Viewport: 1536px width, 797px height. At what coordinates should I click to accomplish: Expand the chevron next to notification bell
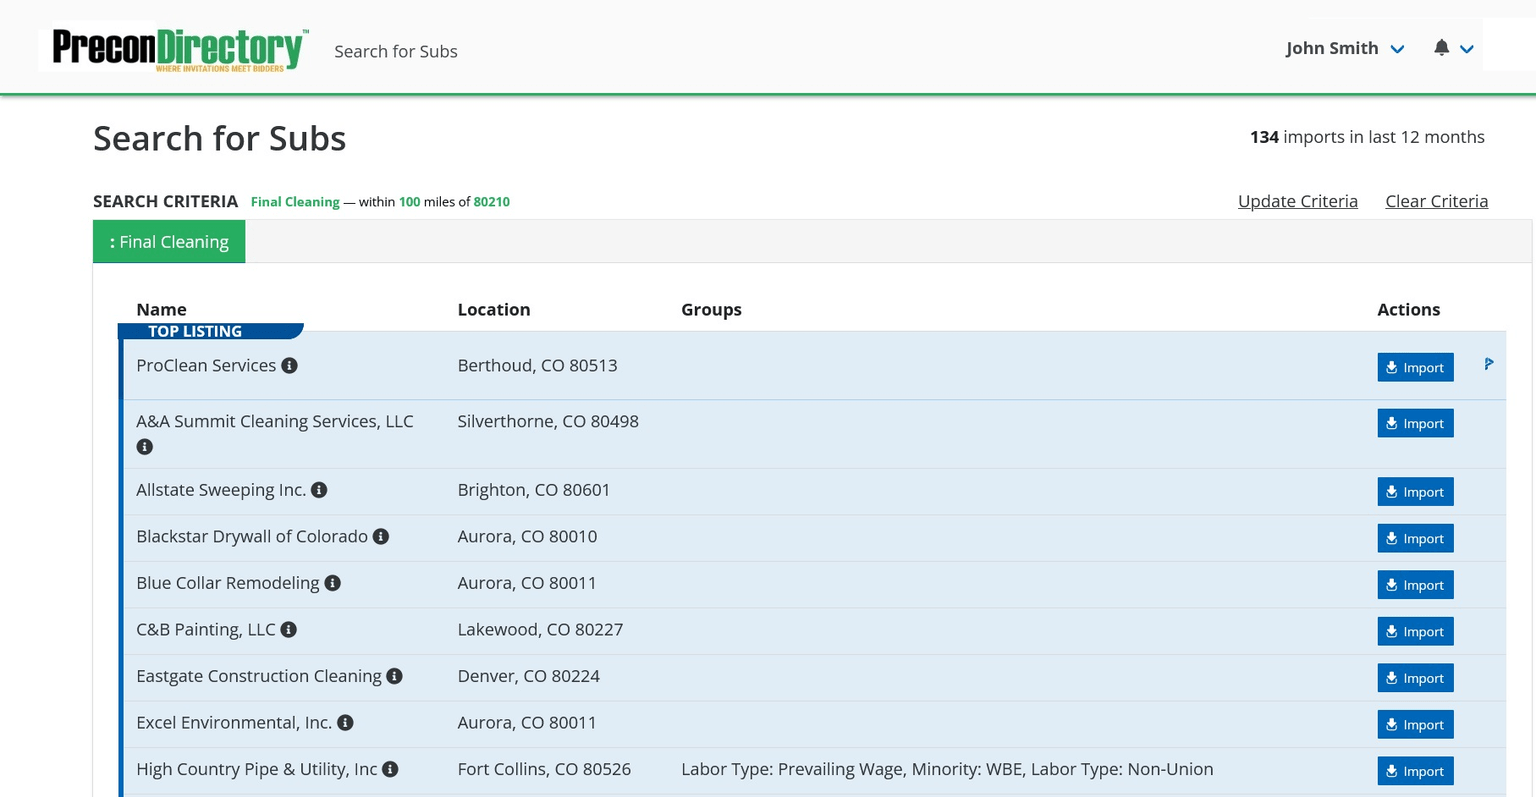tap(1467, 49)
